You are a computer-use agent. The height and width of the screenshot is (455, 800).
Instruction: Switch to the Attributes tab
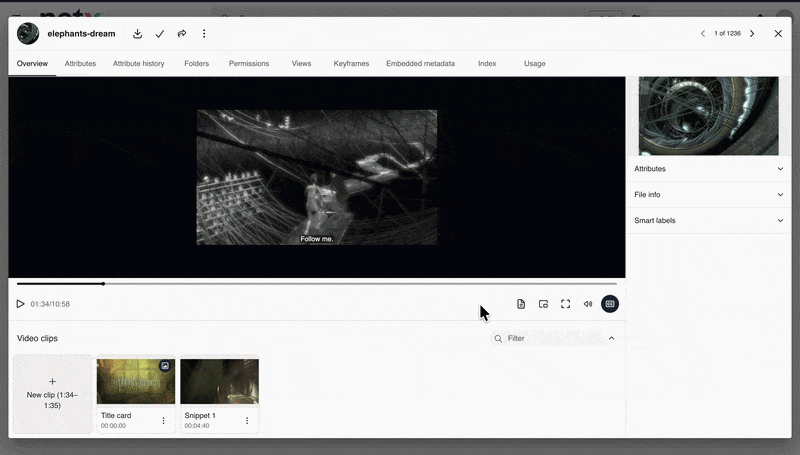click(80, 64)
